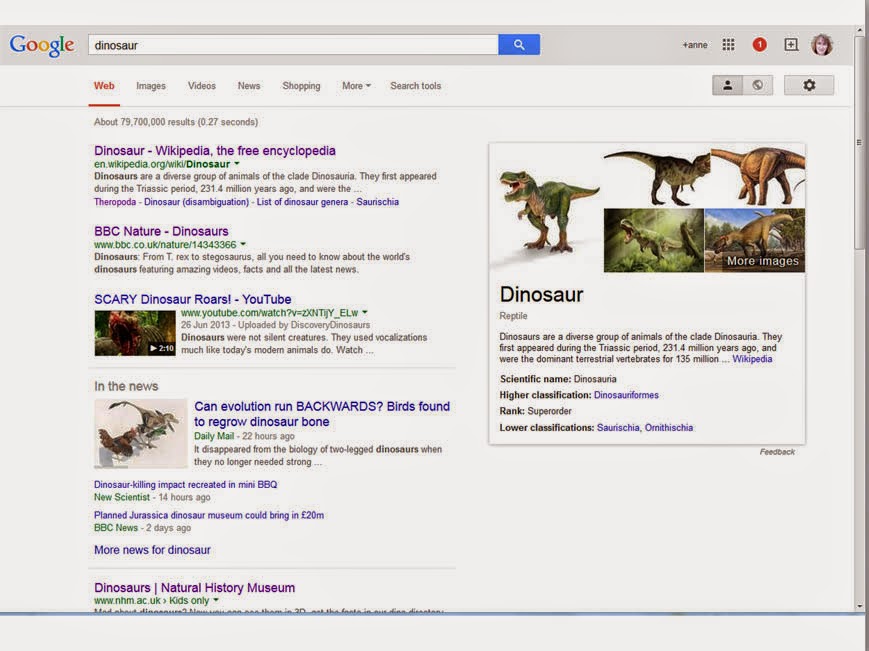Click the page scrollbar thumb

point(860,143)
